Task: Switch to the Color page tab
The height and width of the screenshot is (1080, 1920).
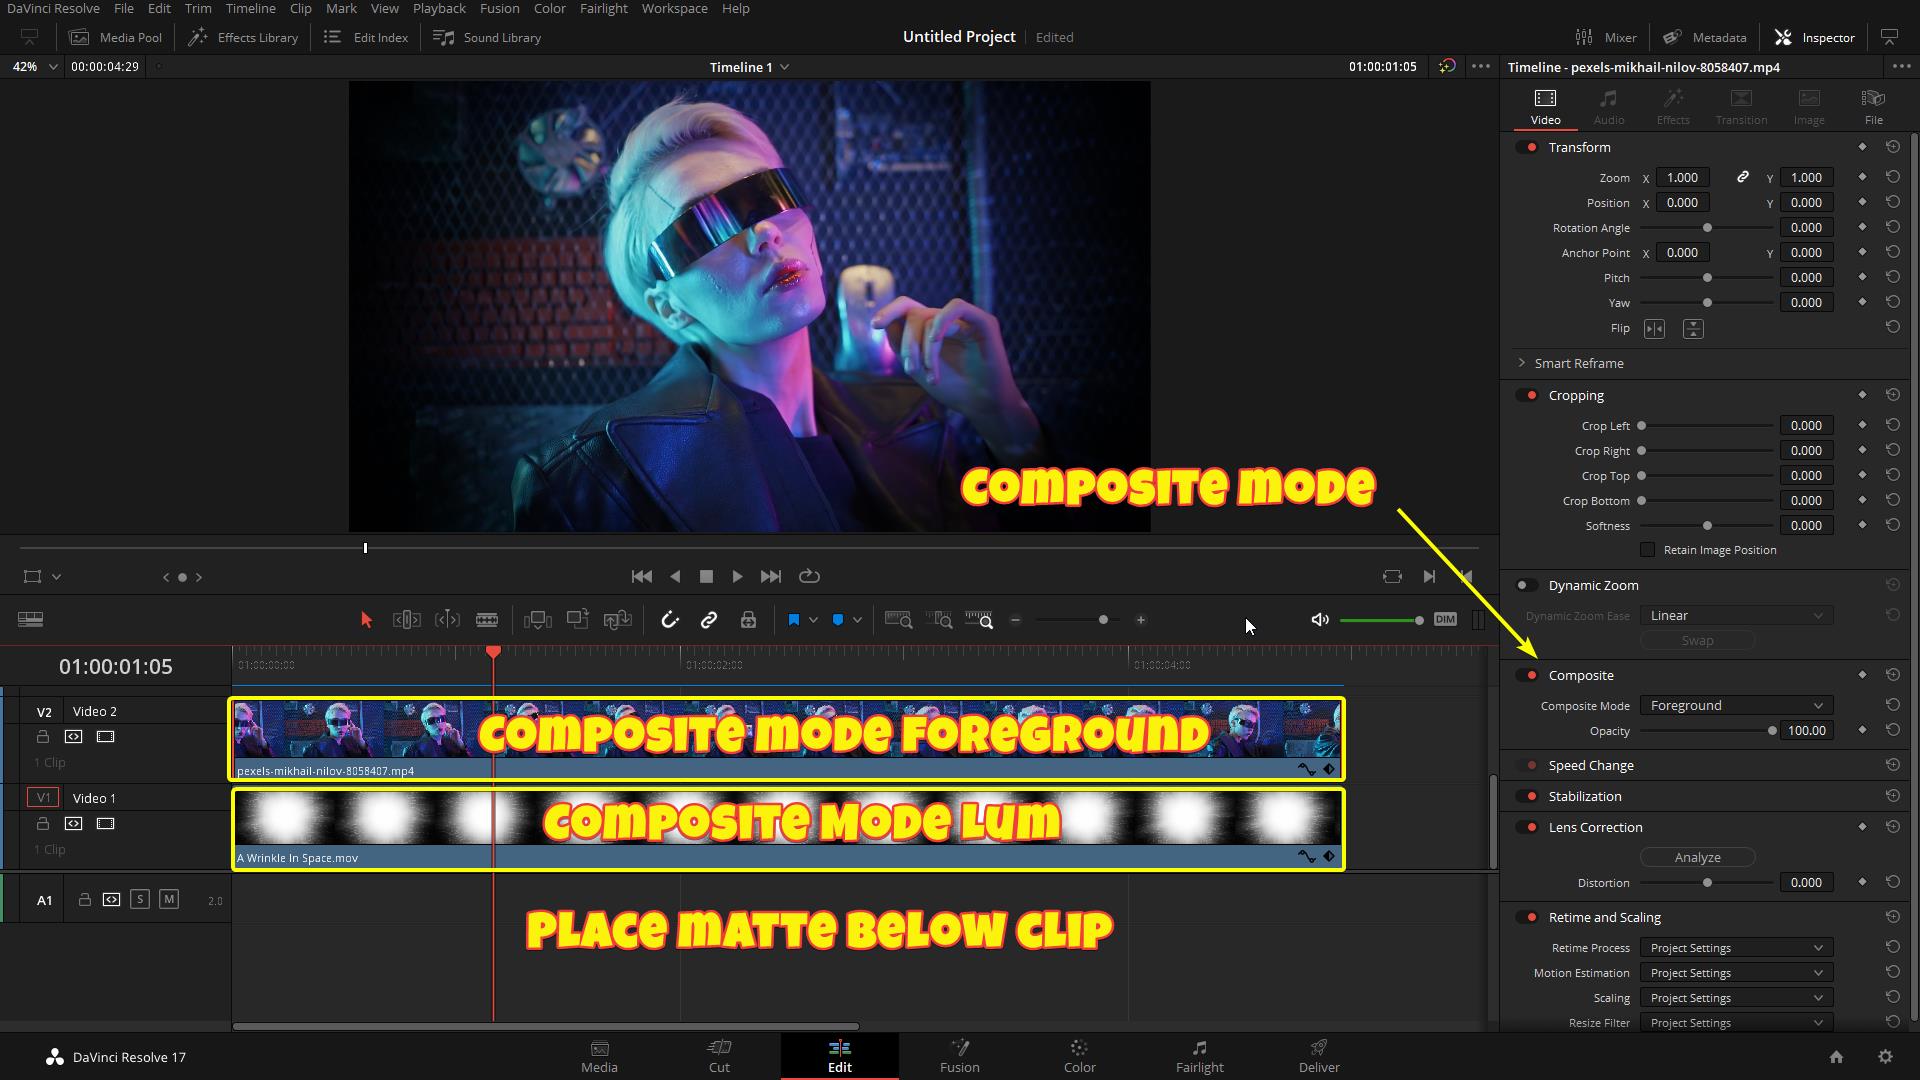Action: [1079, 1056]
